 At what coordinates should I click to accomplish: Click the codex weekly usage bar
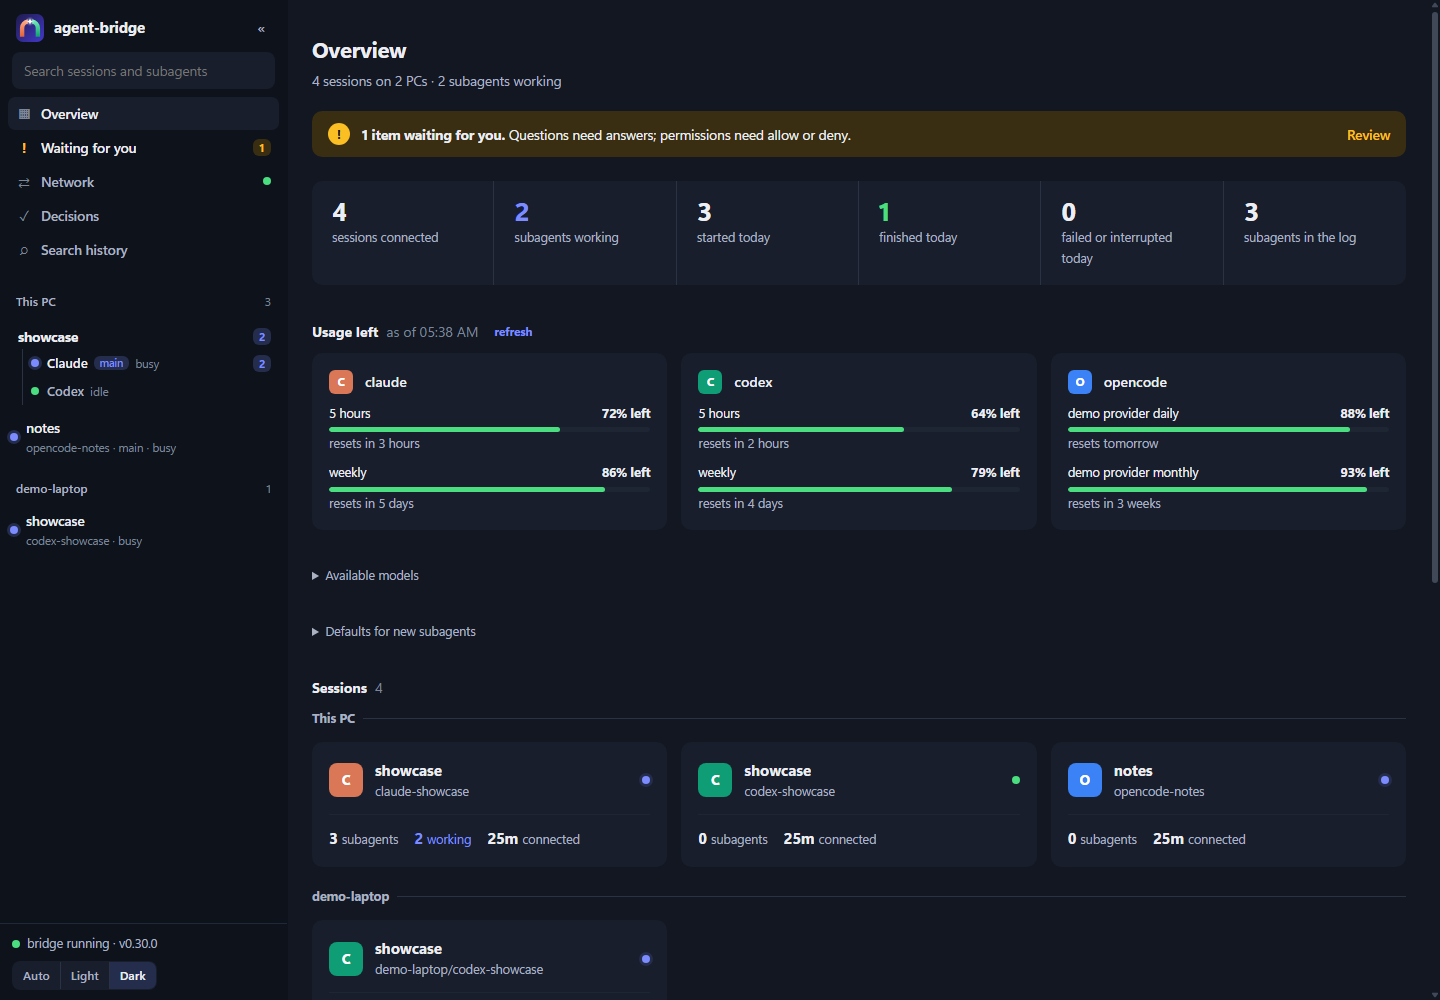(x=859, y=489)
